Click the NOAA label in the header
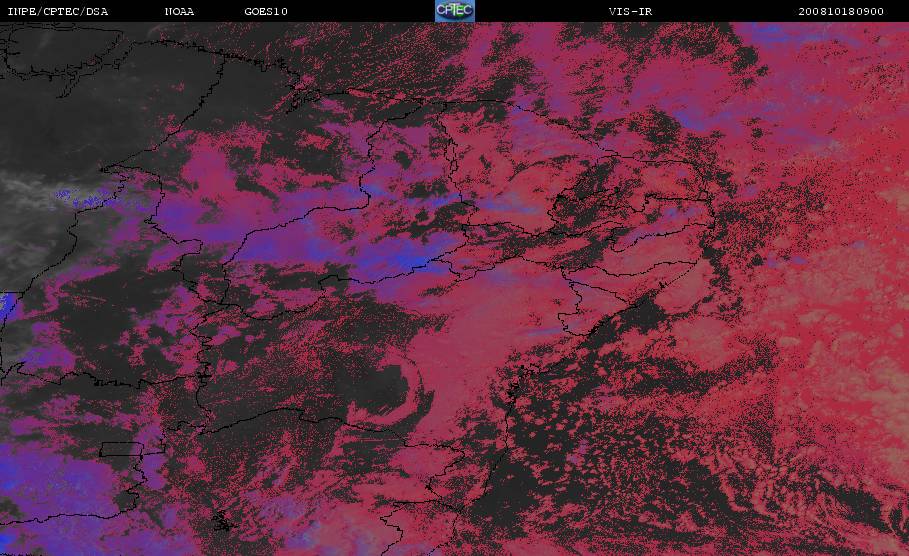Screen dimensions: 909x556 (x=179, y=12)
